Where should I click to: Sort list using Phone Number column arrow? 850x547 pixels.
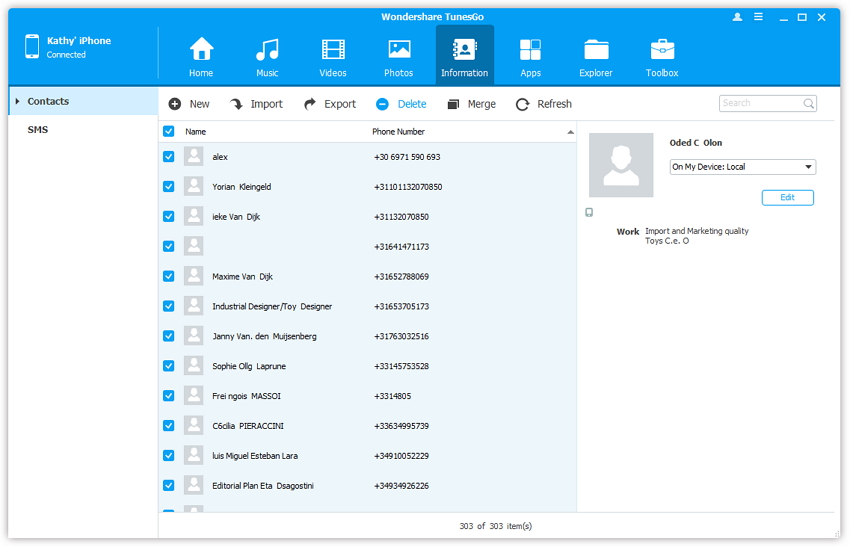(x=571, y=132)
